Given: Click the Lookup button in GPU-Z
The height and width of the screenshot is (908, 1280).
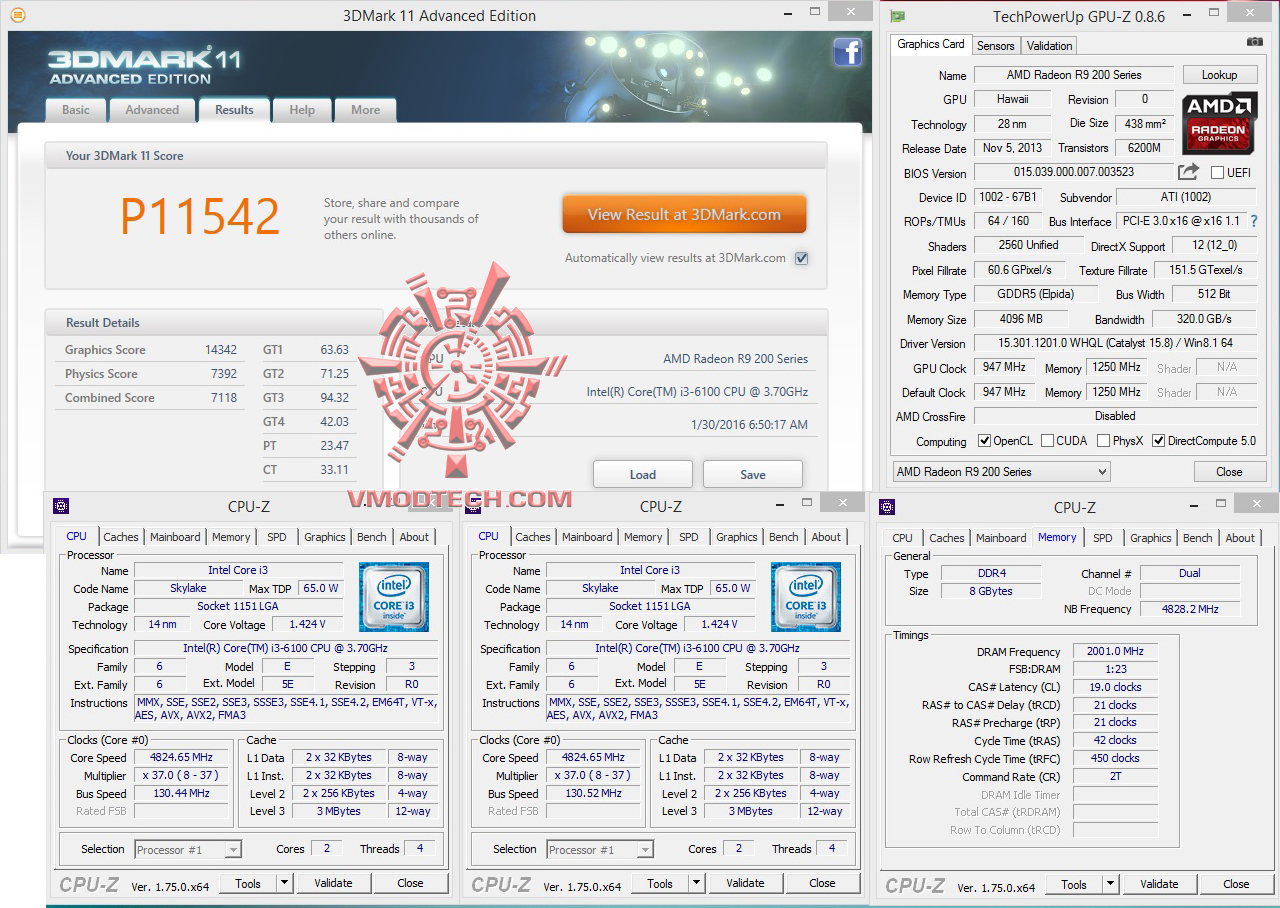Looking at the screenshot, I should click(x=1219, y=75).
